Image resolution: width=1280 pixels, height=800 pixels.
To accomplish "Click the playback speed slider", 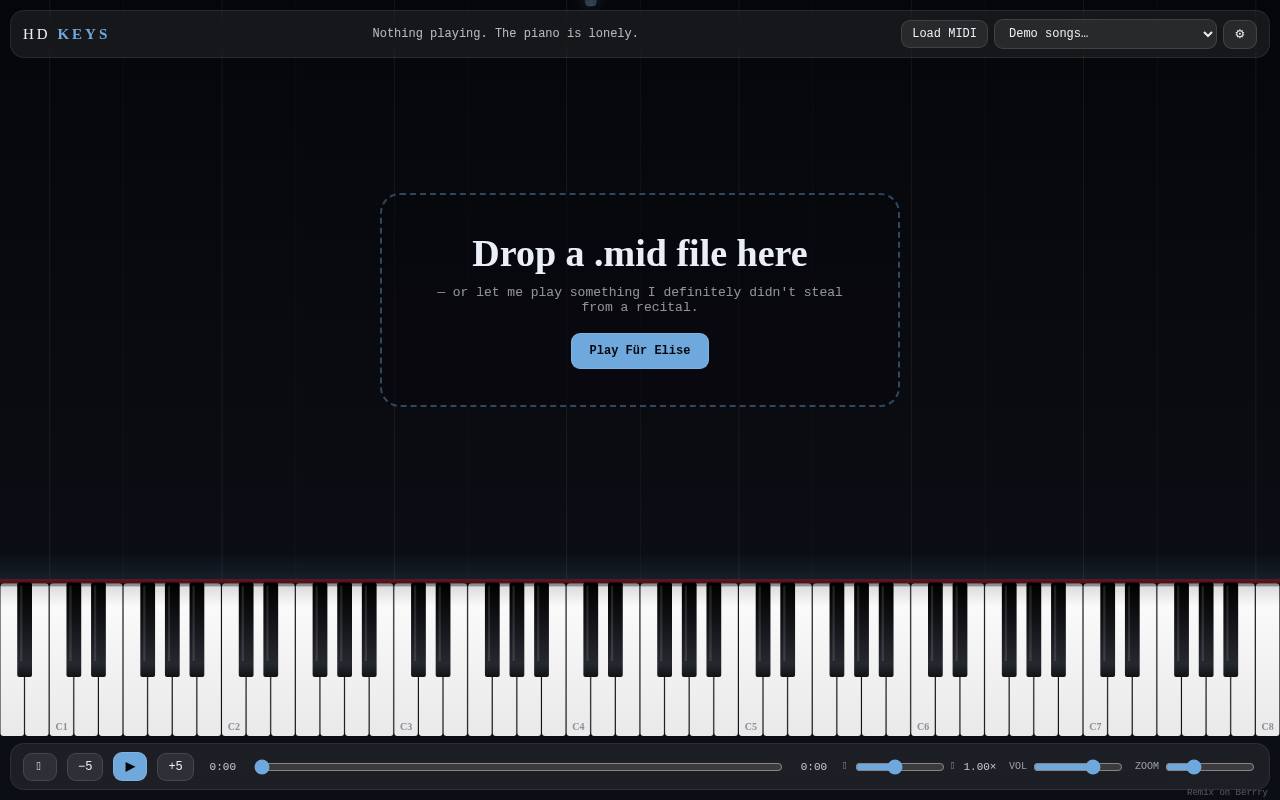I will [900, 767].
